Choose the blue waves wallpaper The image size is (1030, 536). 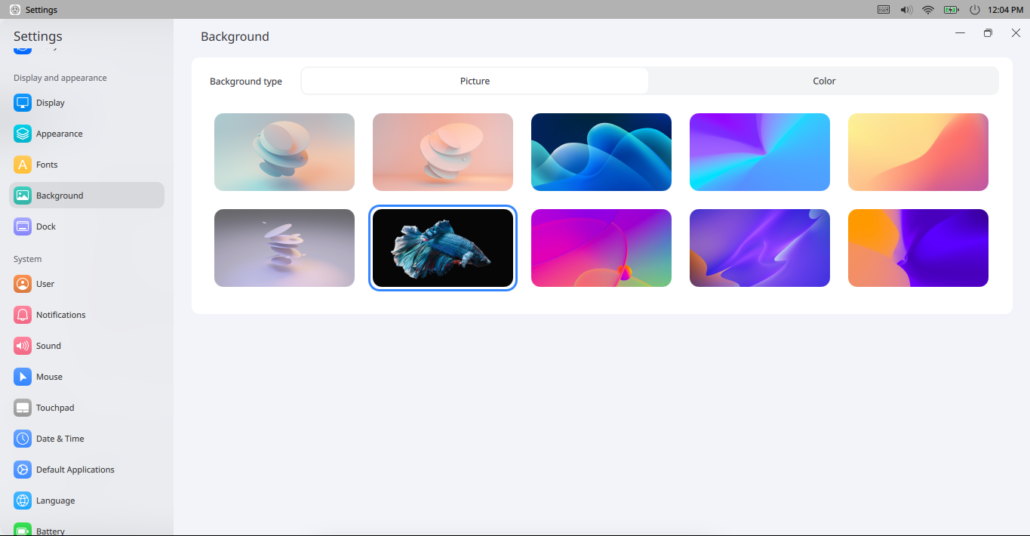click(x=601, y=152)
